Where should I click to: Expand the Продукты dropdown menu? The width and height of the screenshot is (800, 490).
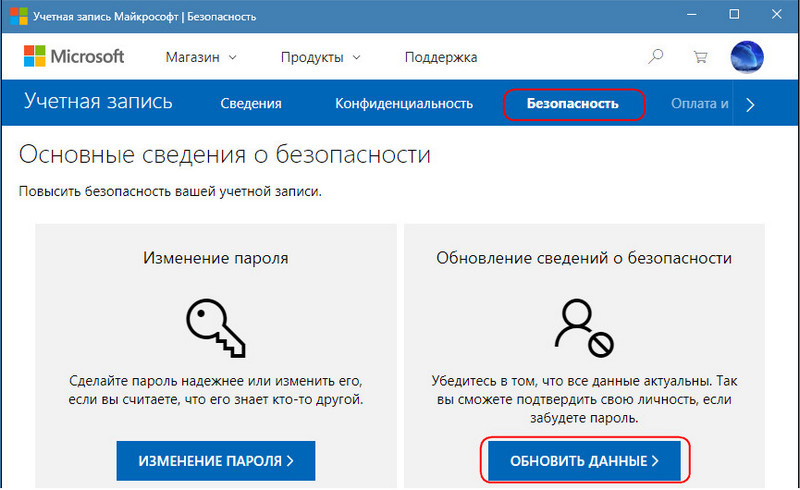320,57
